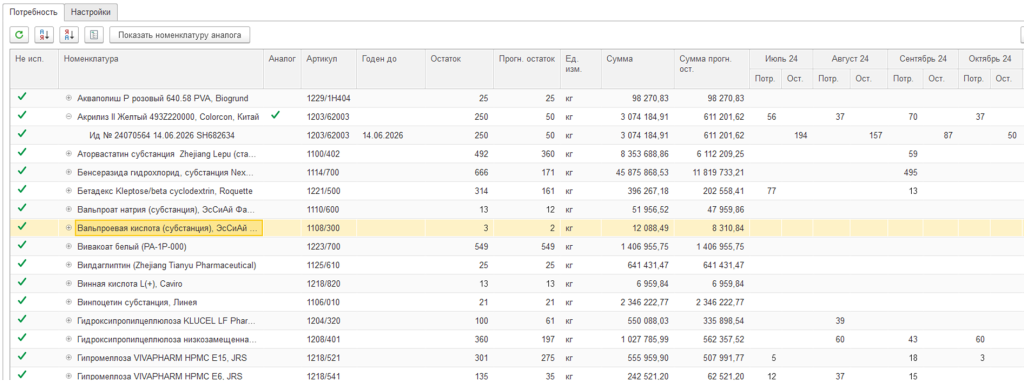
Task: Click the Сентябрь 24 column group header
Action: [923, 59]
